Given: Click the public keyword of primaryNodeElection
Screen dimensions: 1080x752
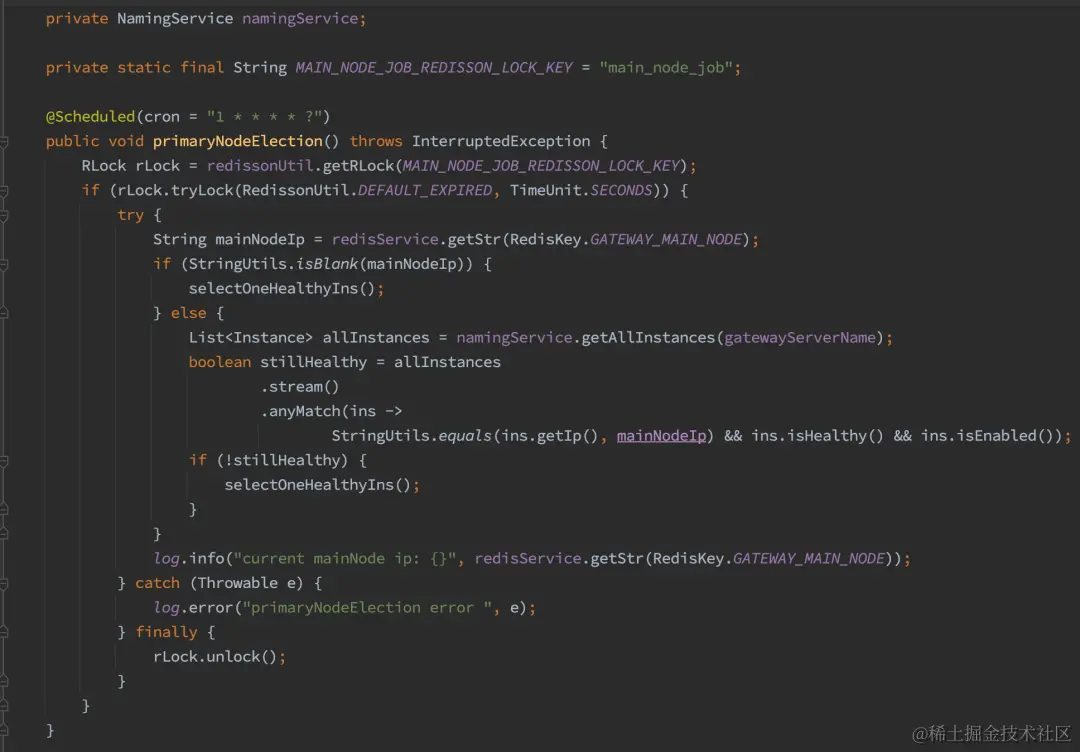Looking at the screenshot, I should (x=72, y=141).
